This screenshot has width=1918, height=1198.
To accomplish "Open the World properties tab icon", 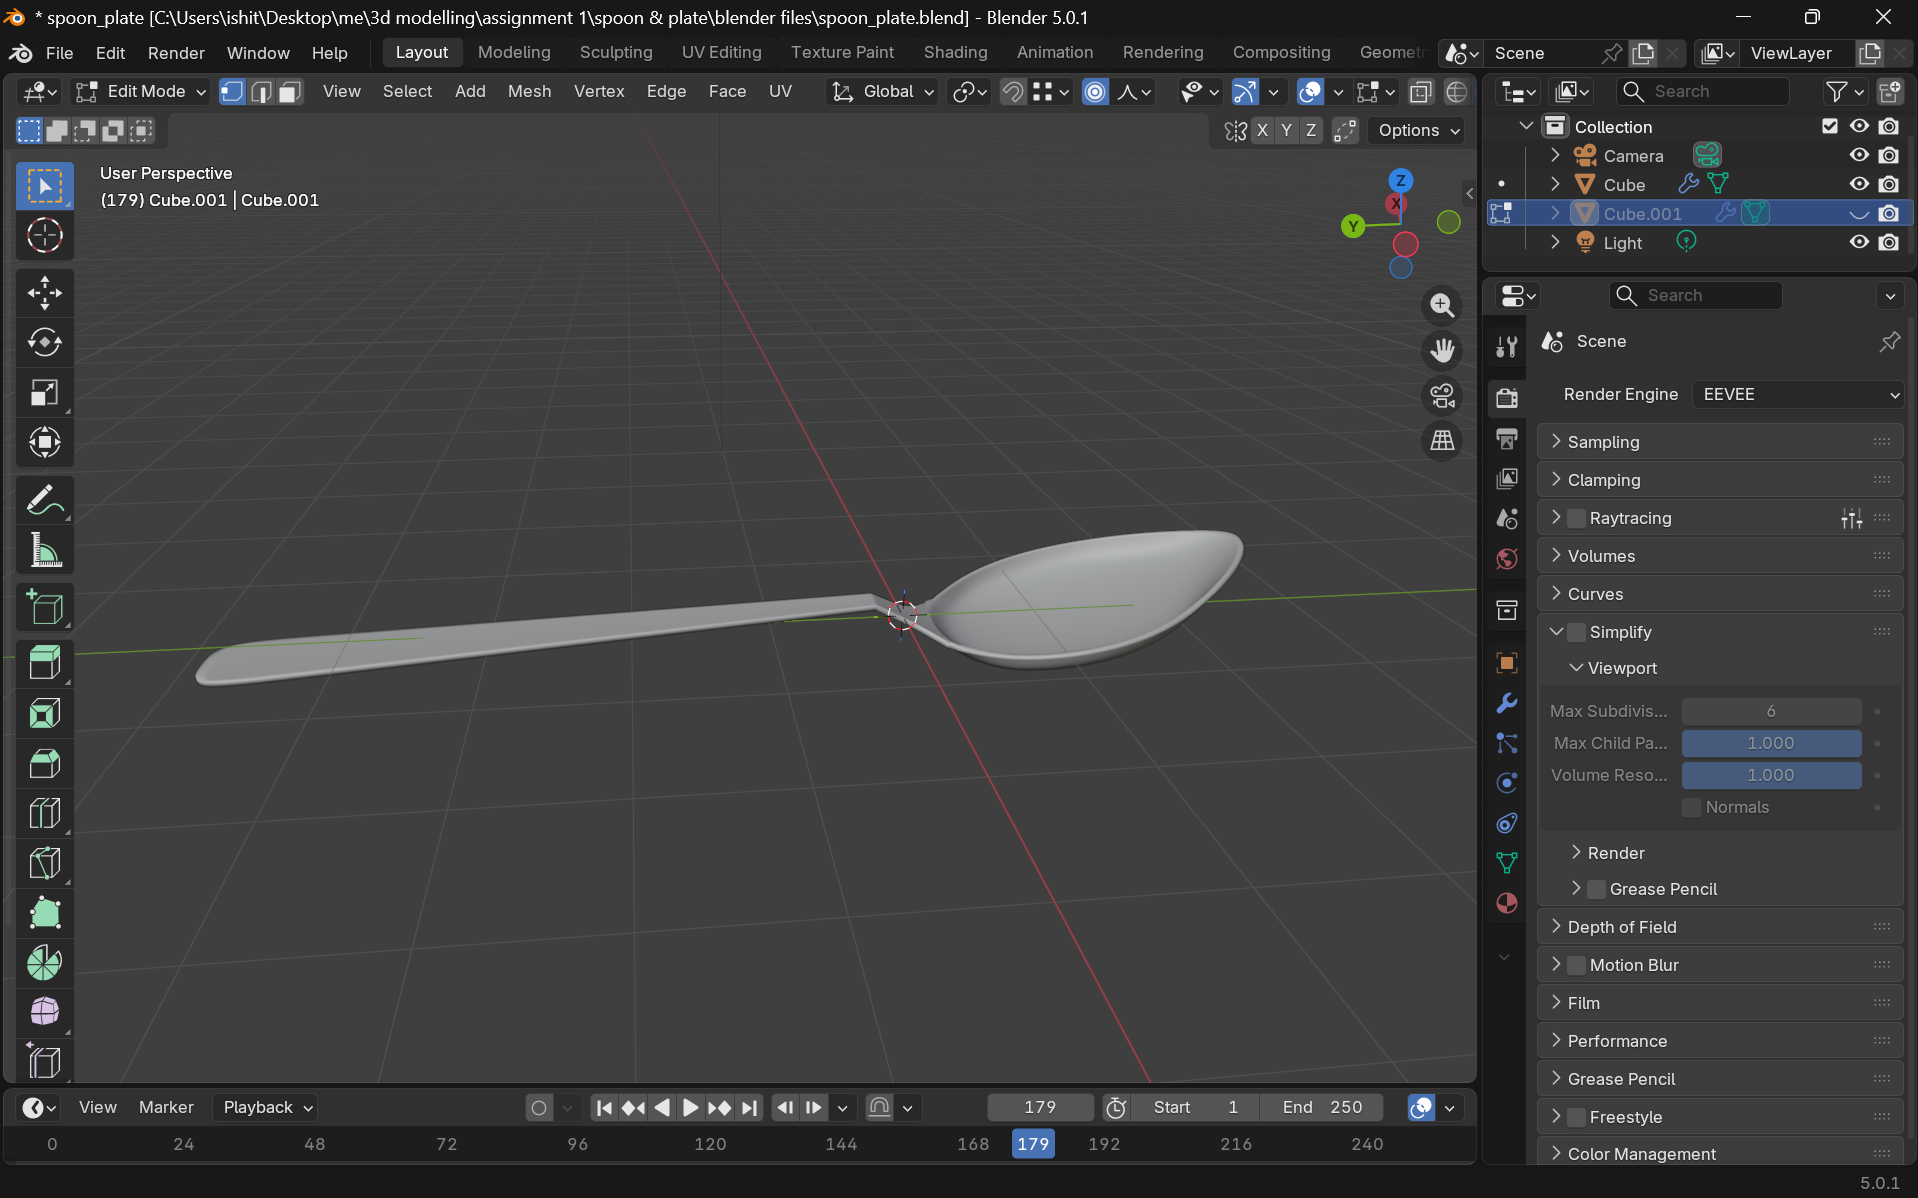I will 1507,559.
